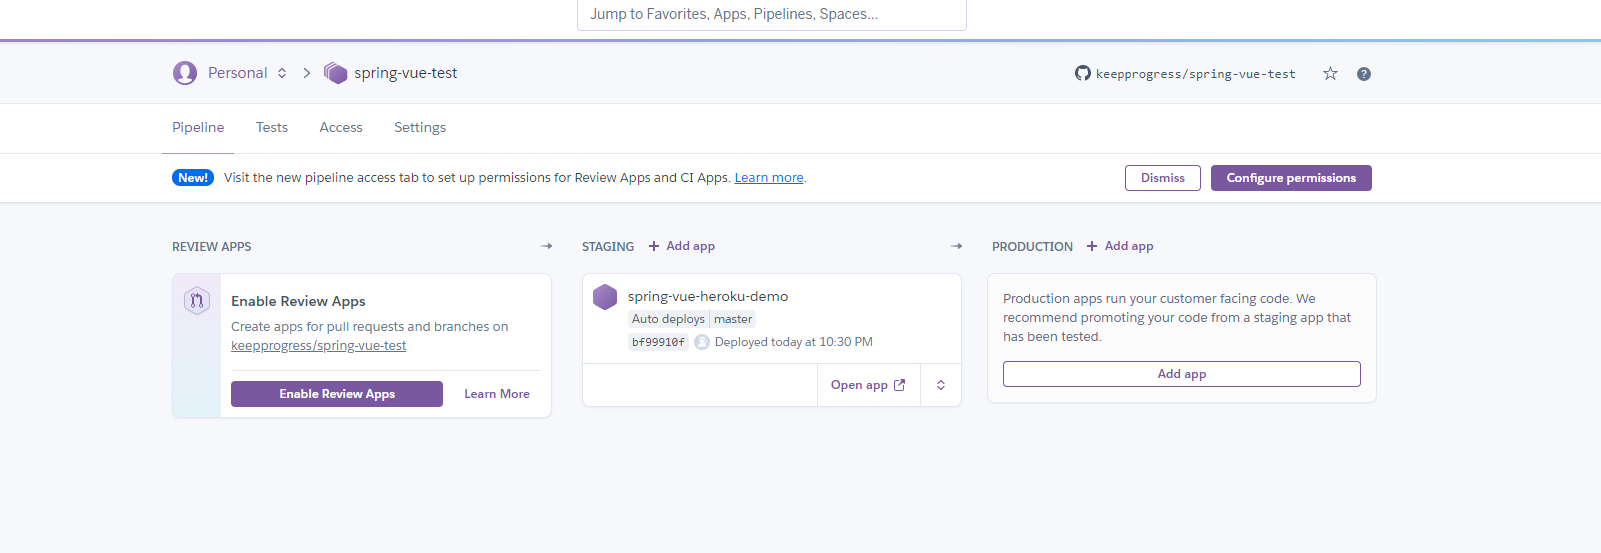This screenshot has width=1601, height=553.
Task: Click the New! badge in banner
Action: [x=193, y=178]
